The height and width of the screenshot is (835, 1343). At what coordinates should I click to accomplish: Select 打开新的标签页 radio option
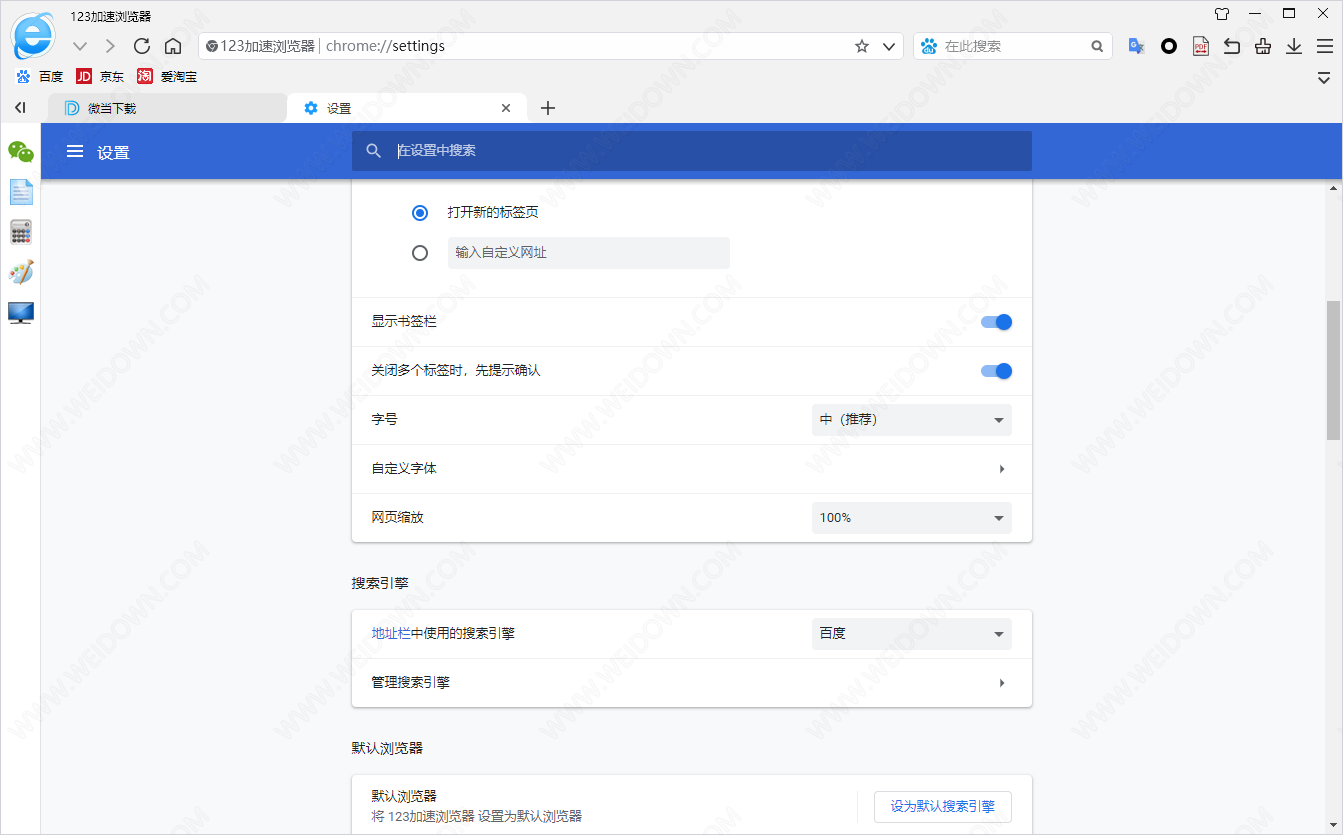[420, 213]
